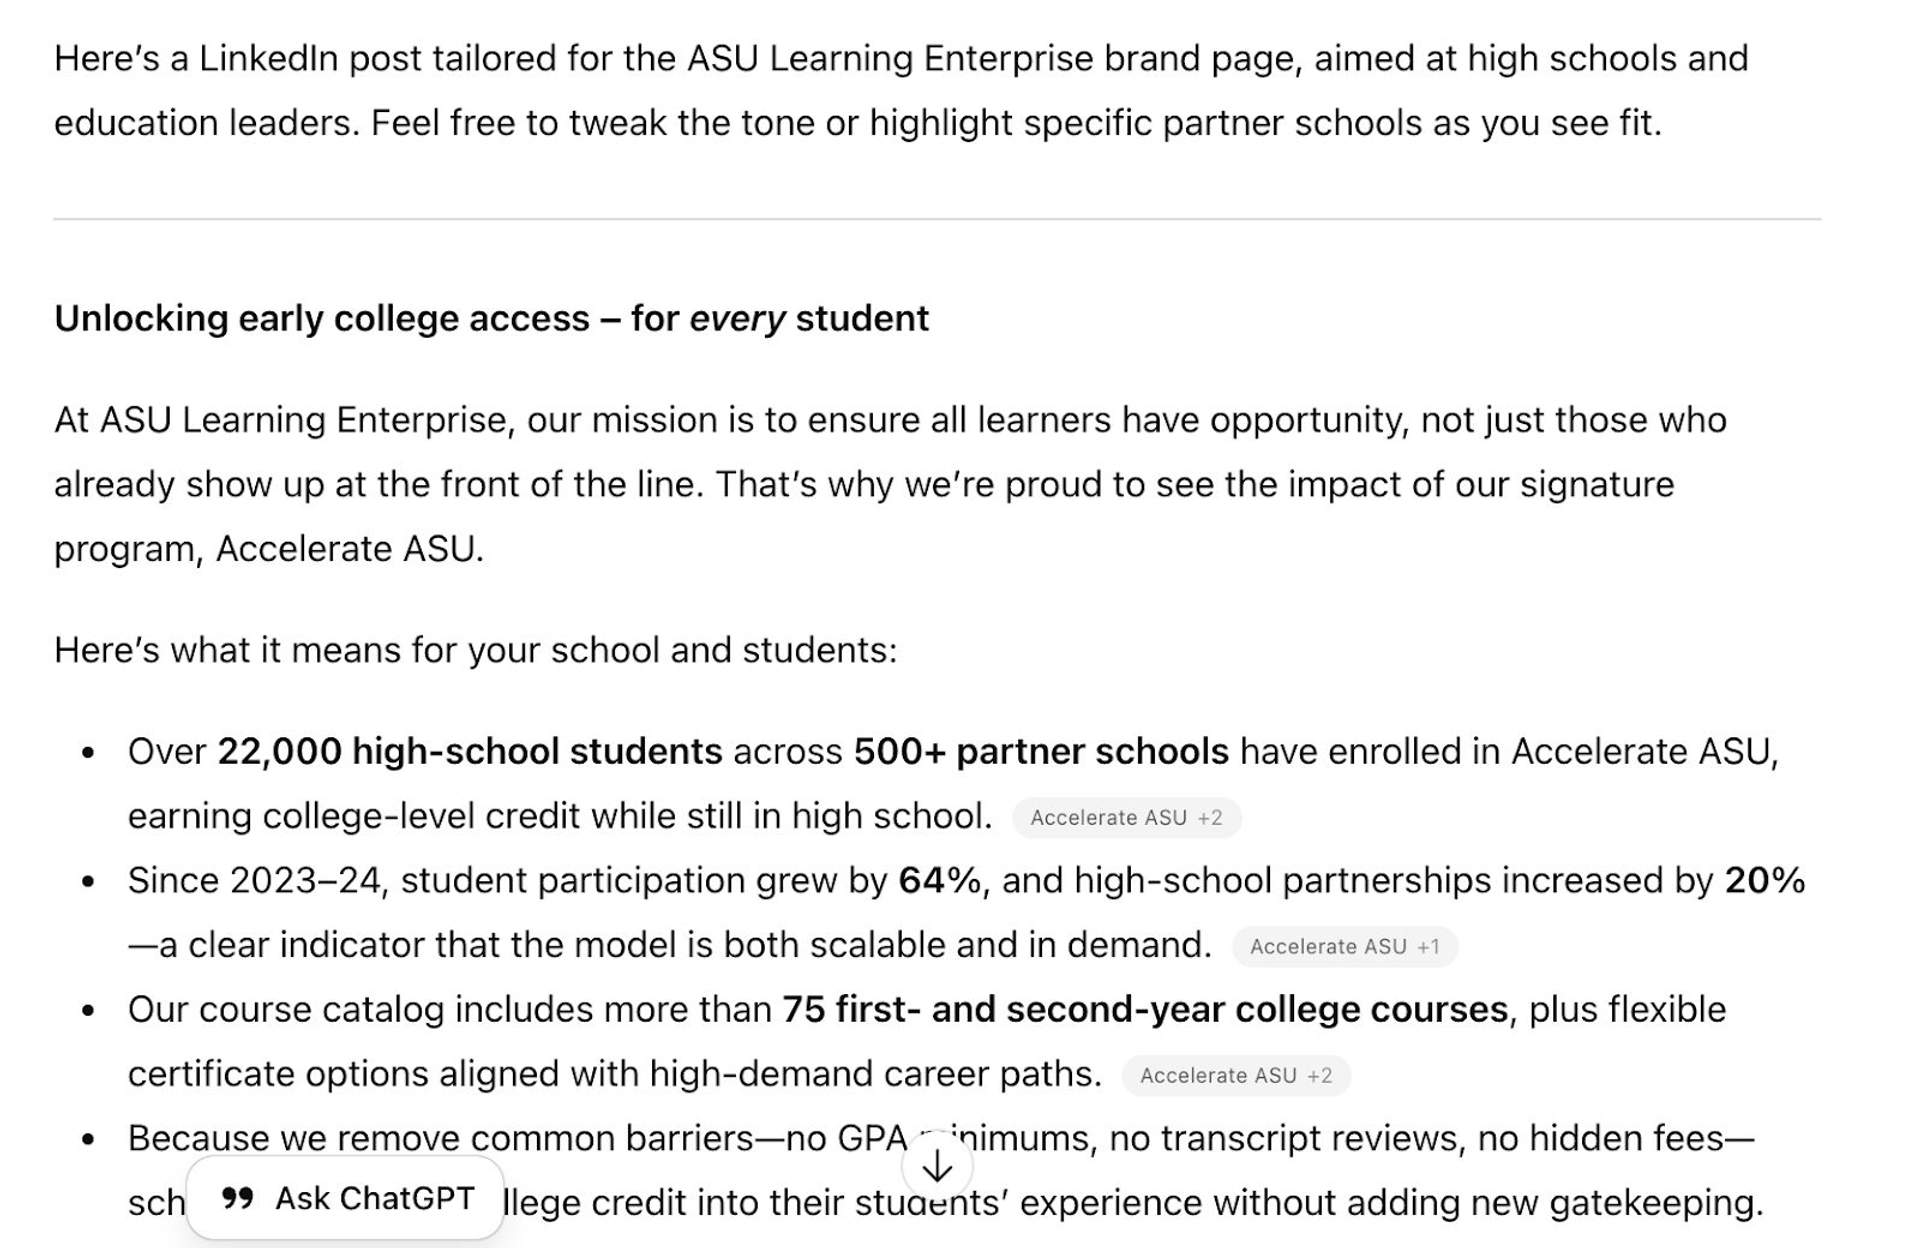Open the citation chip after course catalog bullet
Viewport: 1920px width, 1248px height.
1218,1075
